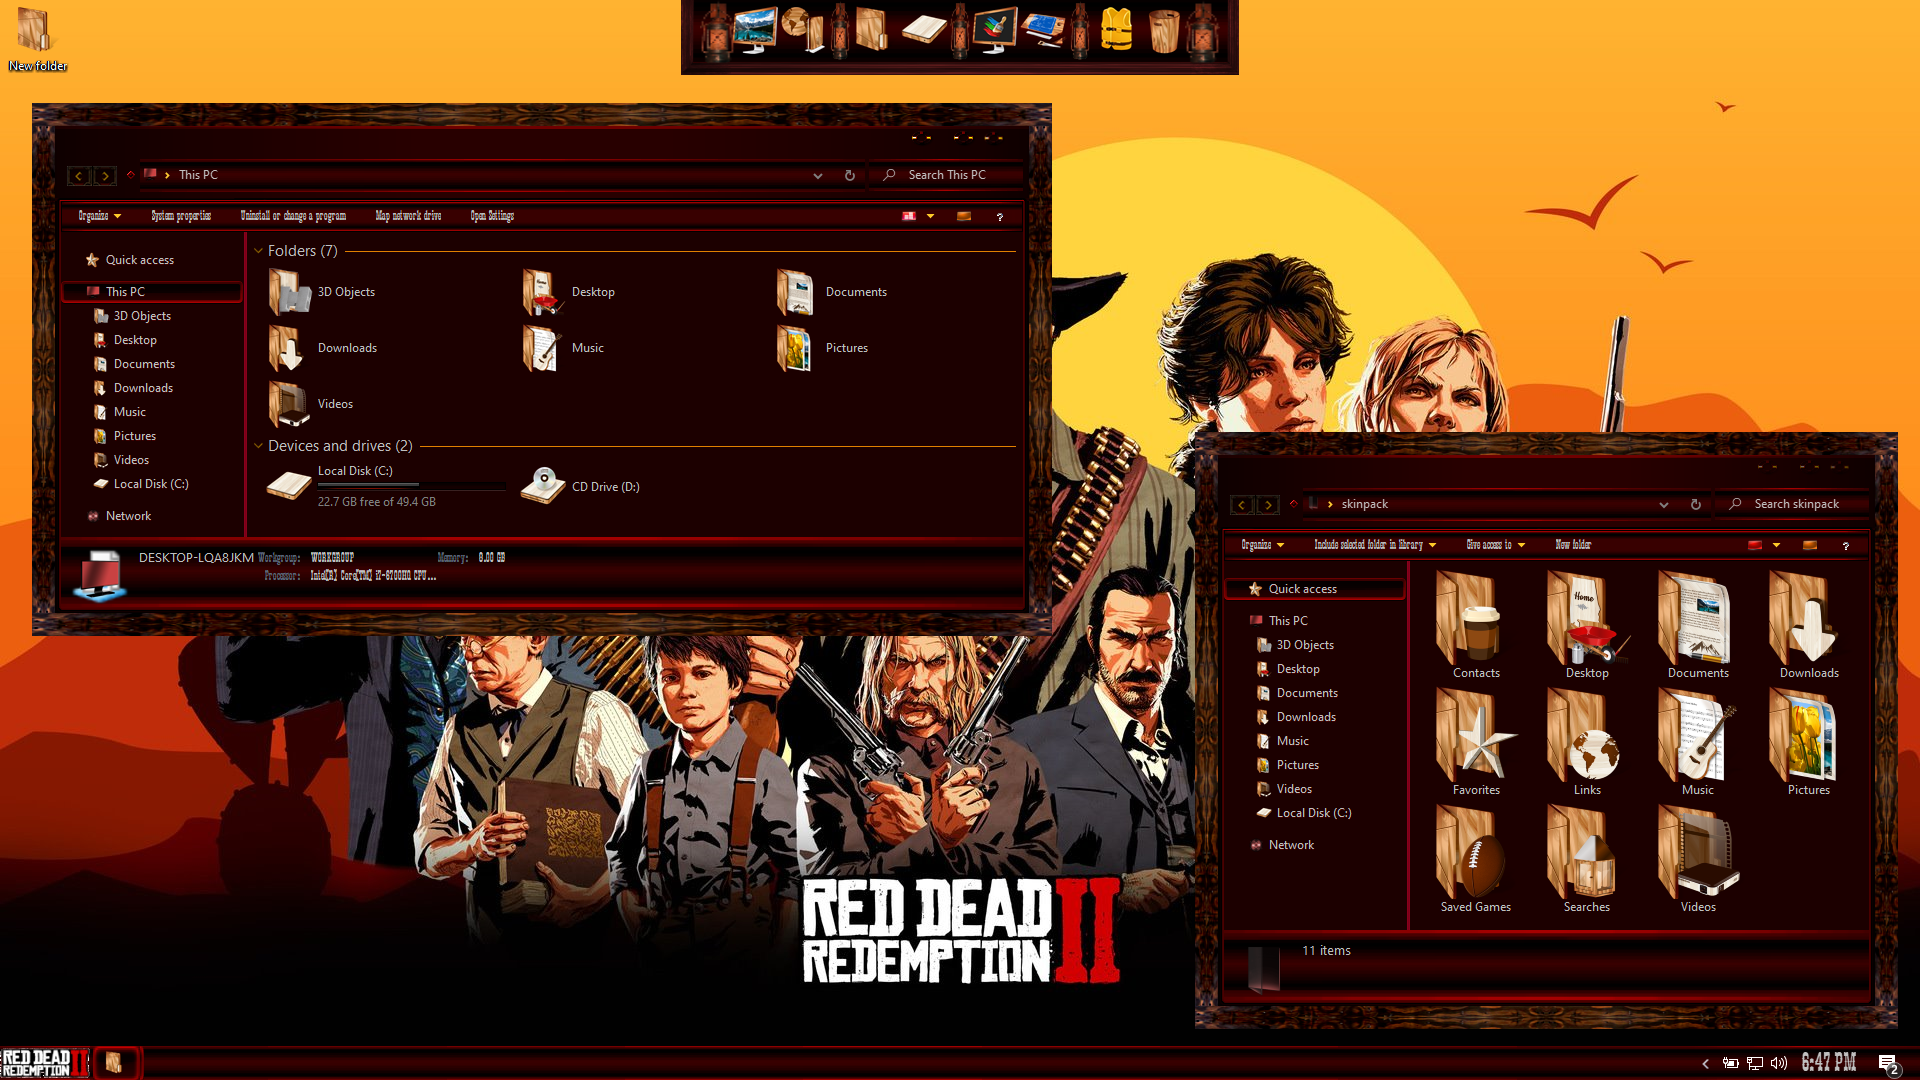The height and width of the screenshot is (1080, 1920).
Task: Toggle preview pane in This PC window
Action: click(964, 216)
